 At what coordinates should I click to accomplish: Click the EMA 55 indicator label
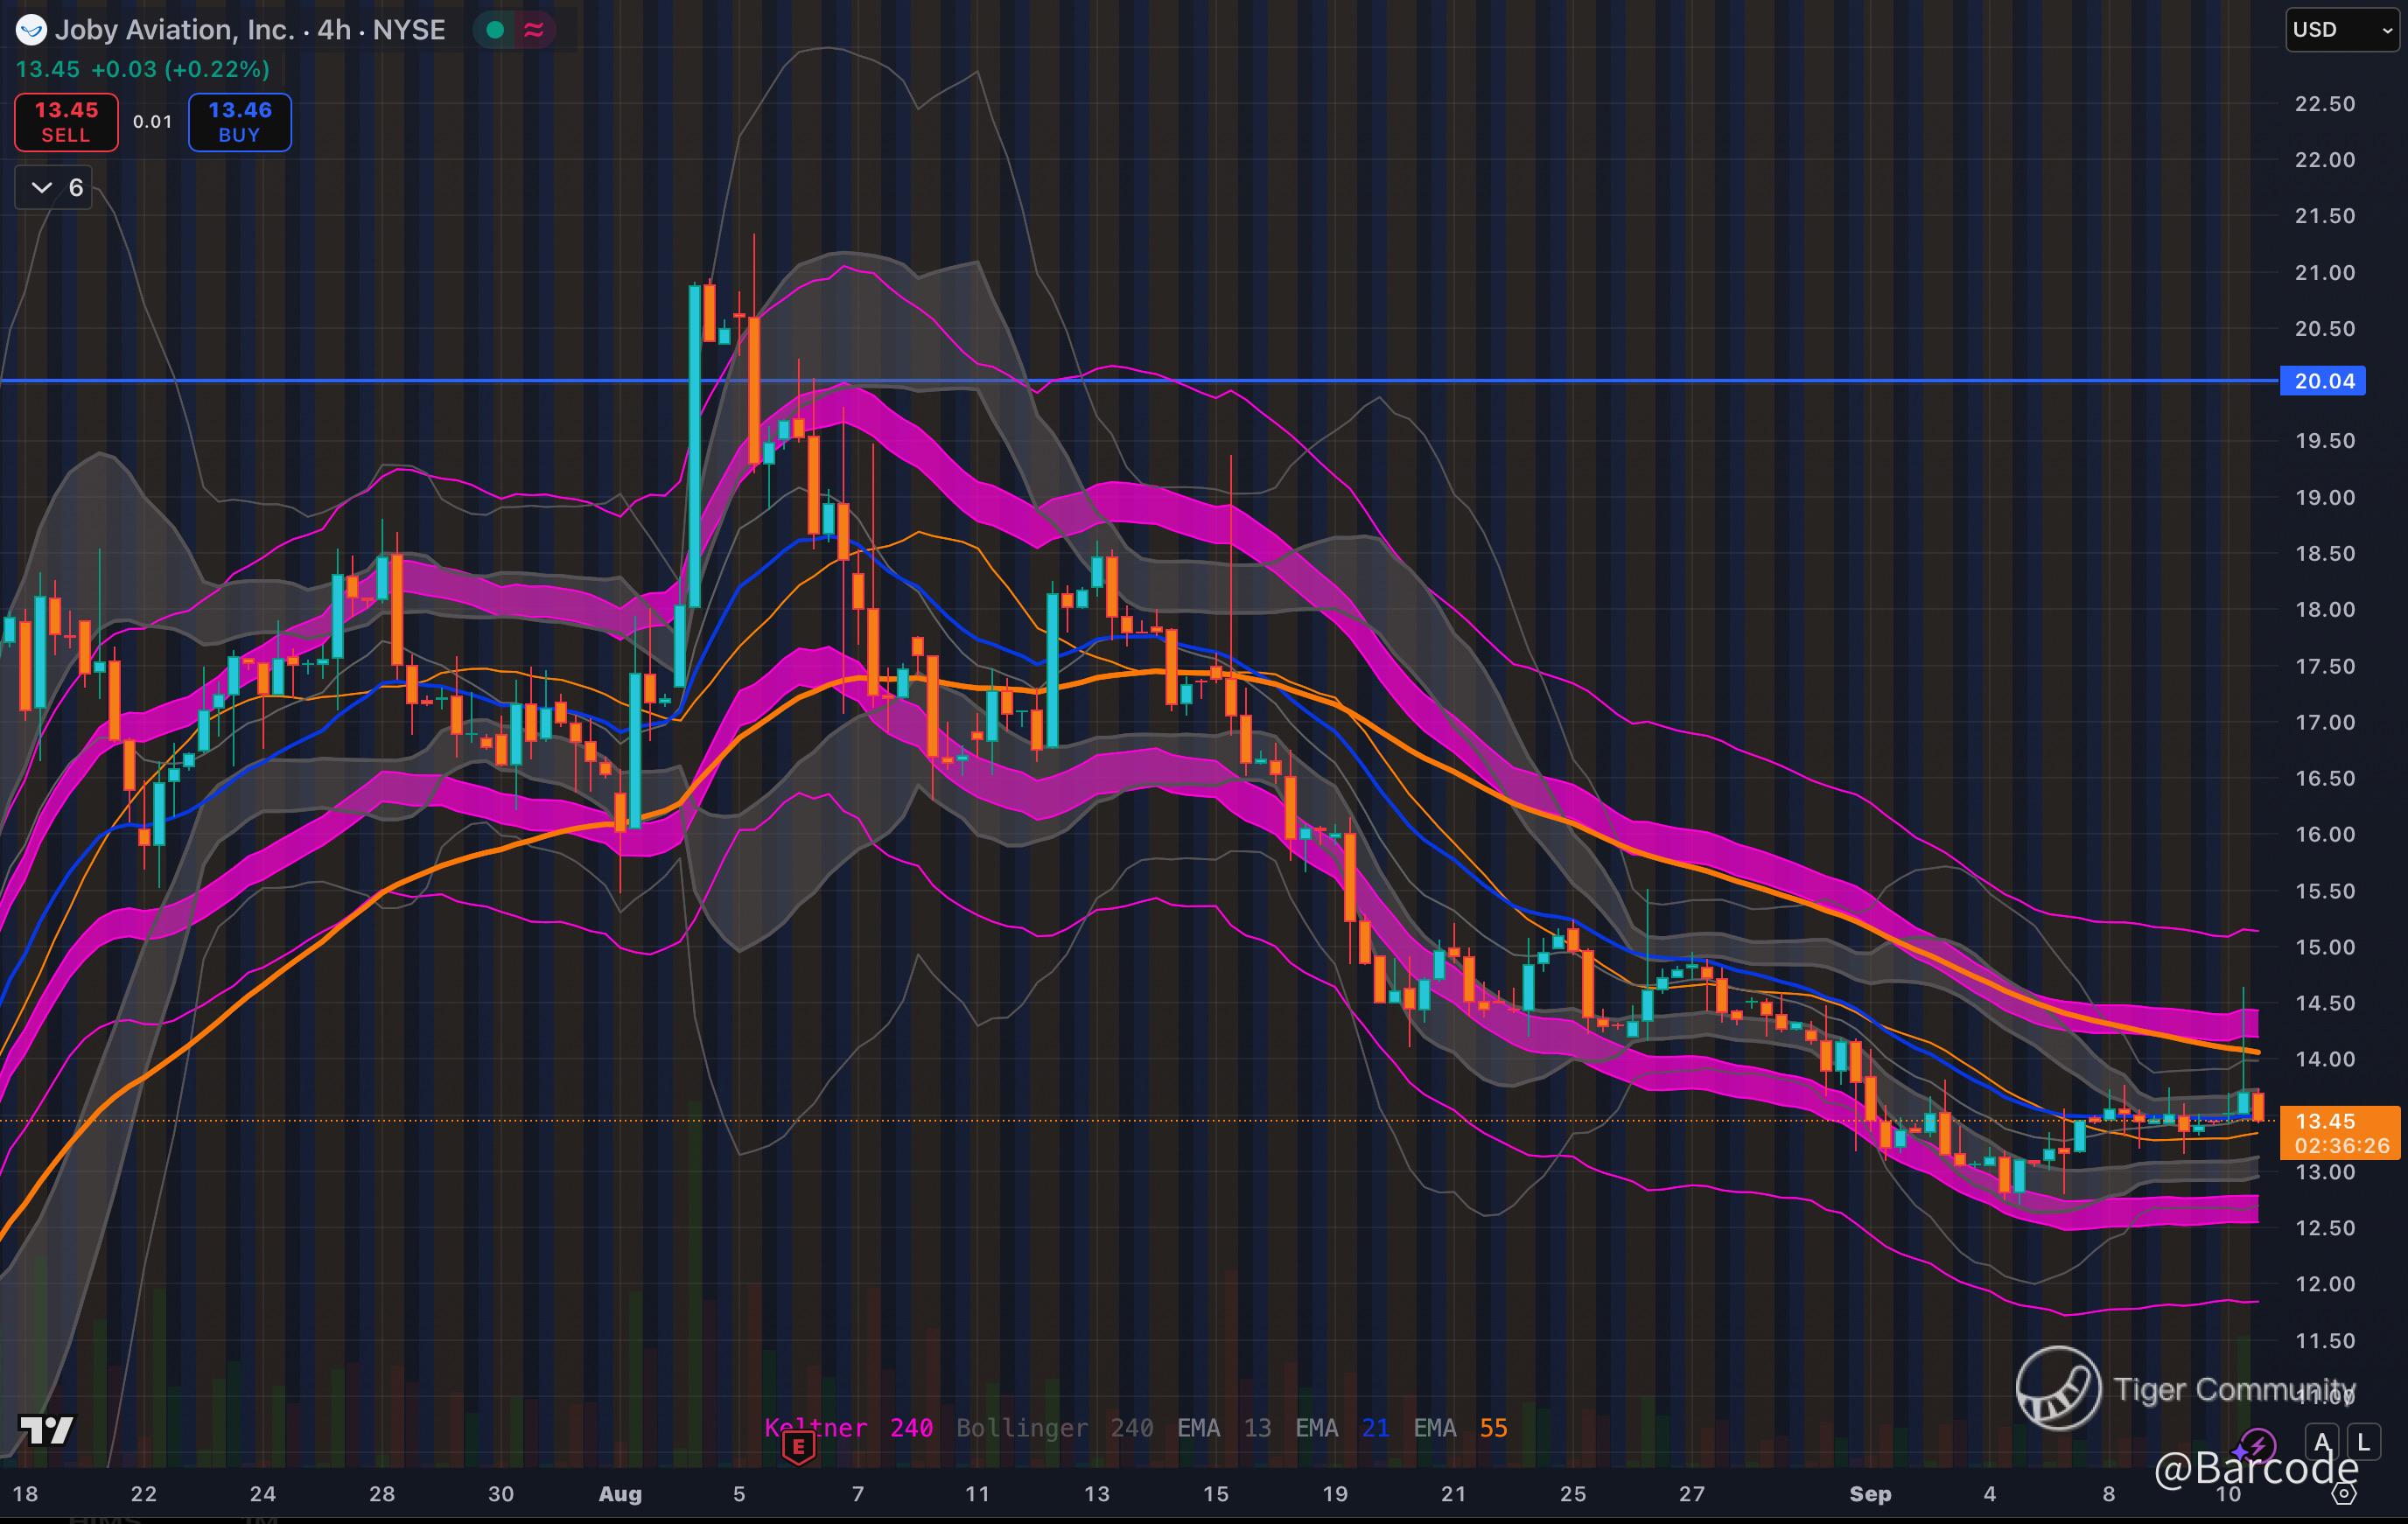point(1460,1428)
